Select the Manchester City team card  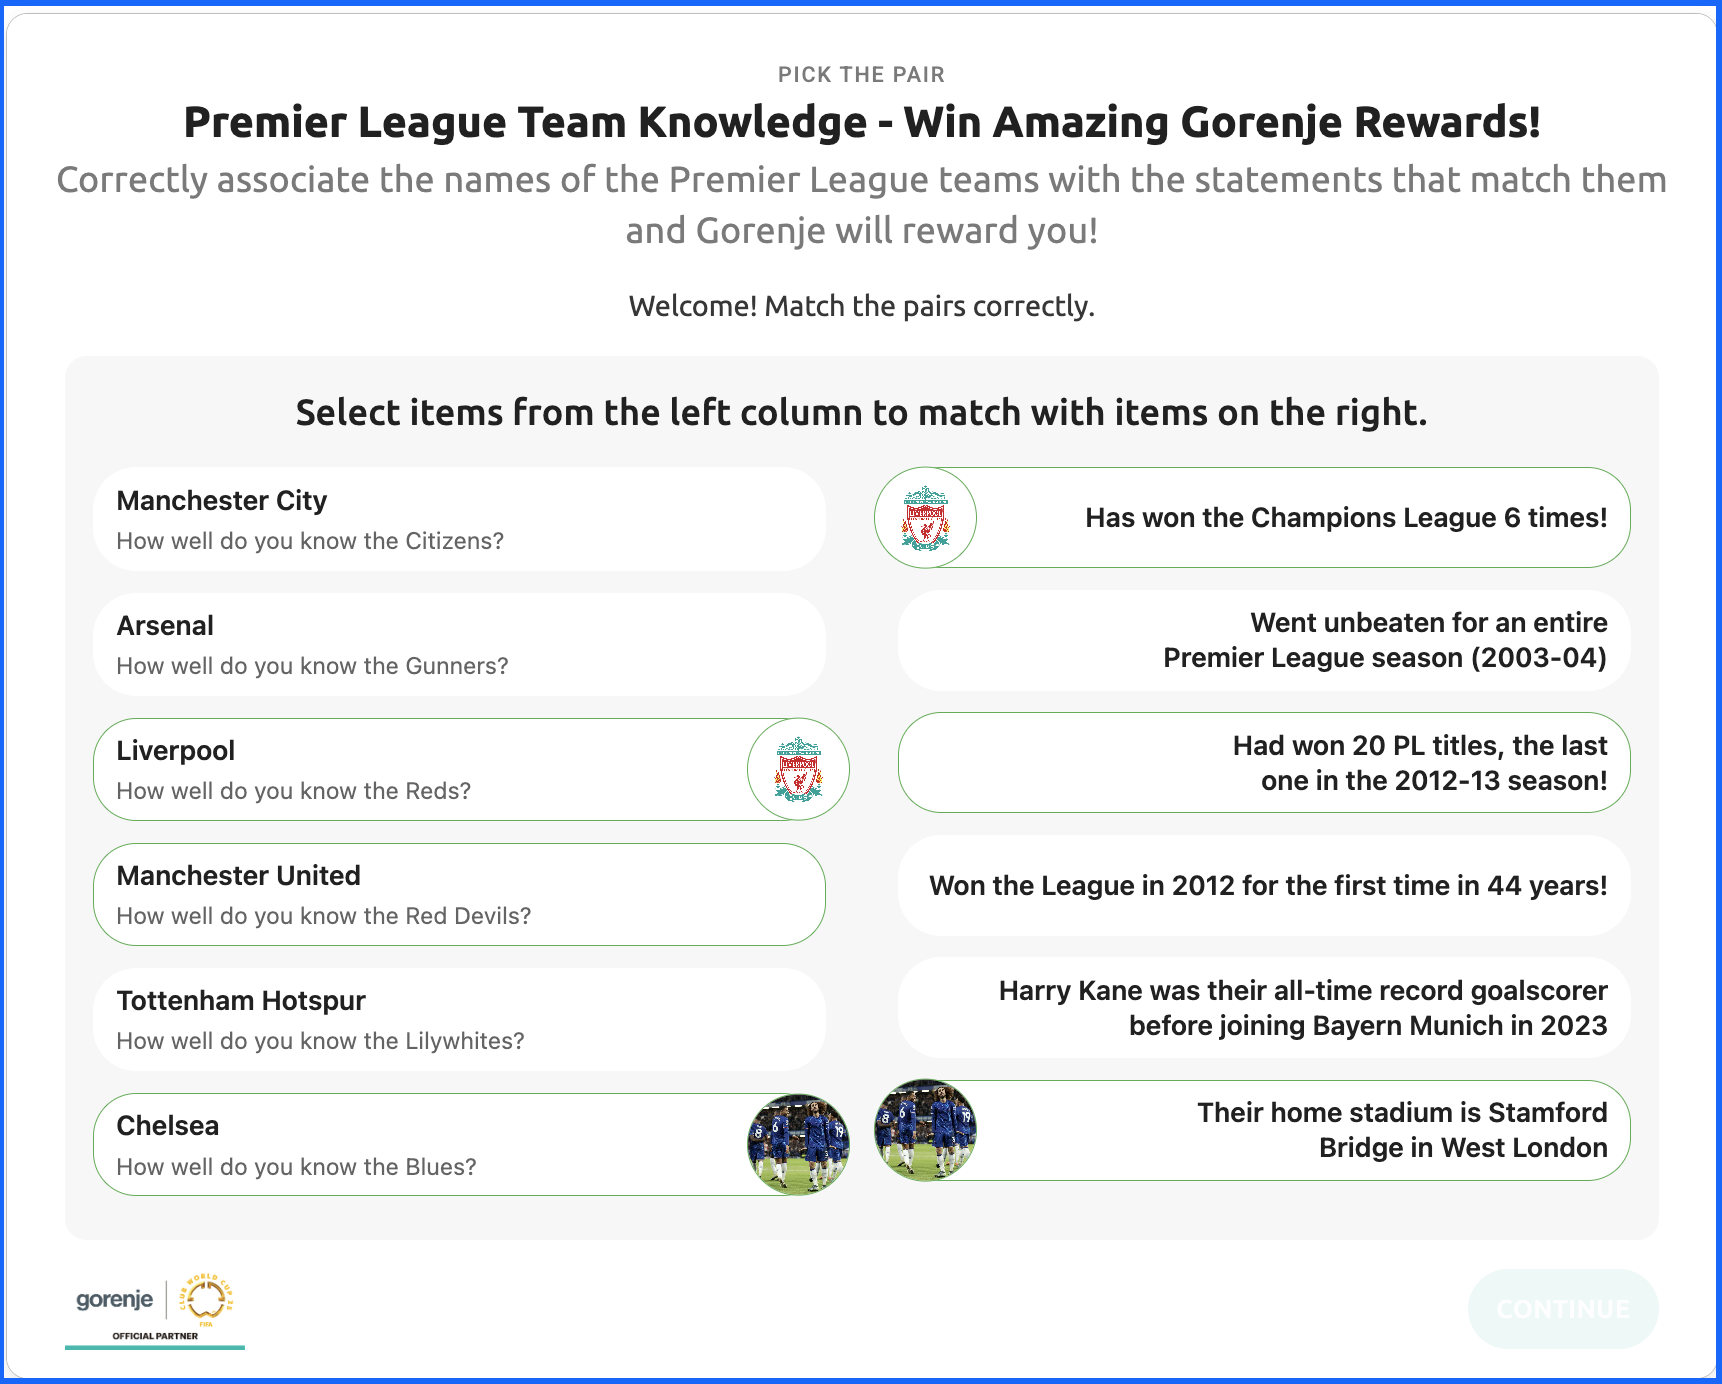[459, 519]
